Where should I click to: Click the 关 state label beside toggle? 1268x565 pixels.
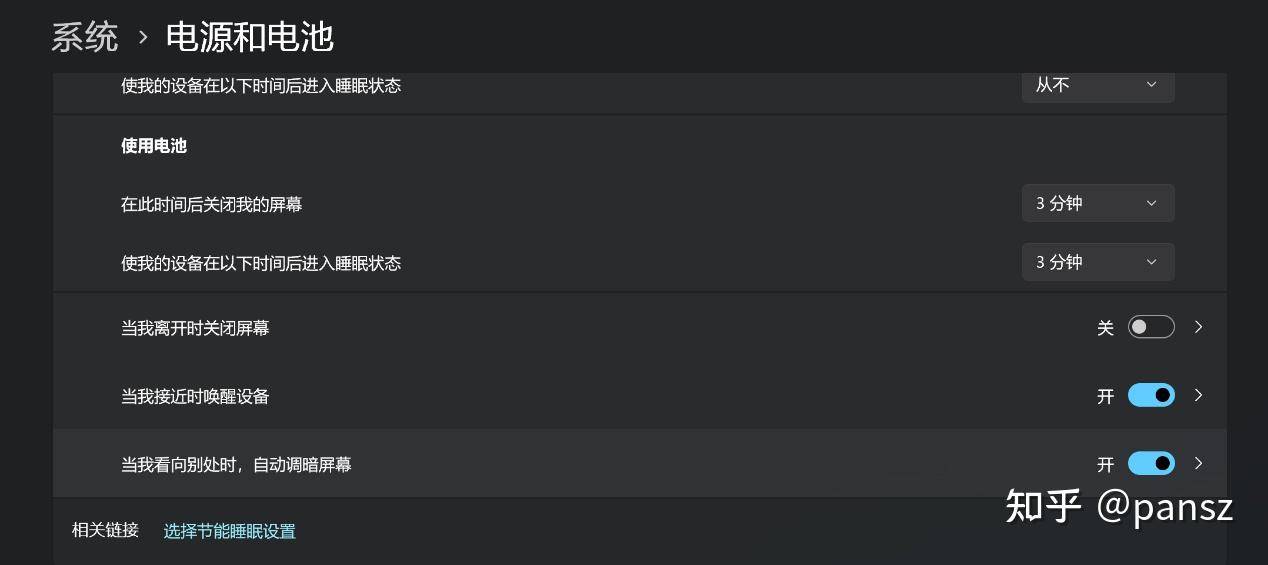1105,328
